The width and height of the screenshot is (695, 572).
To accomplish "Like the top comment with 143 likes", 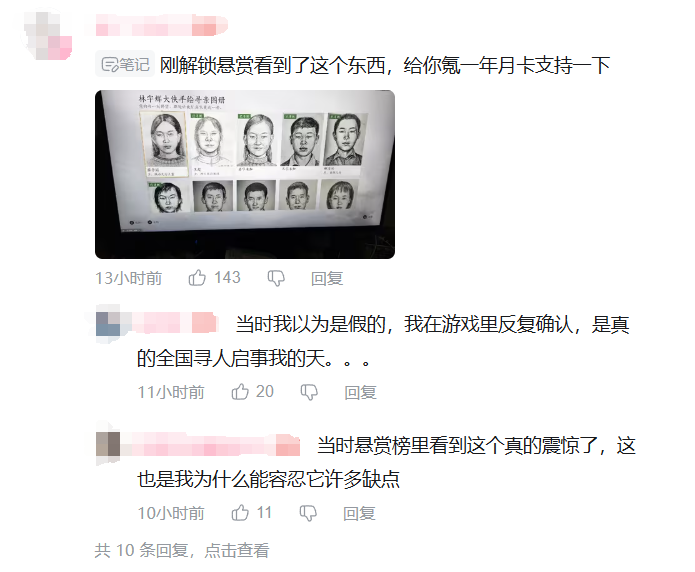I will [197, 278].
